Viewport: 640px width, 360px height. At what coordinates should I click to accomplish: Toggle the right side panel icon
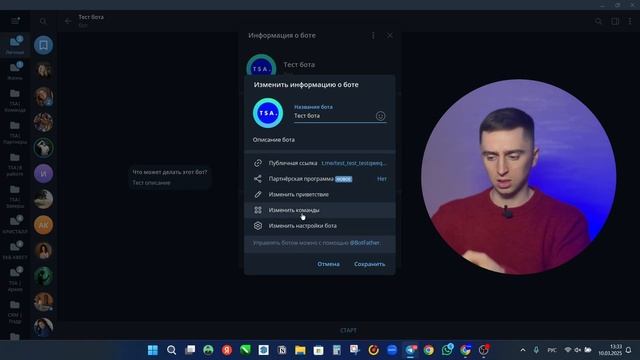click(615, 21)
